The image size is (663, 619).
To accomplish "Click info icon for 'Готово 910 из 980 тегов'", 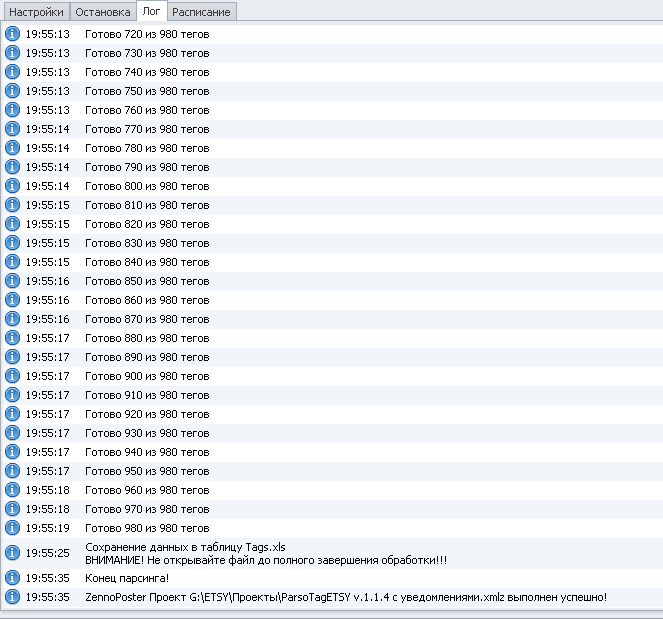I will (x=12, y=395).
